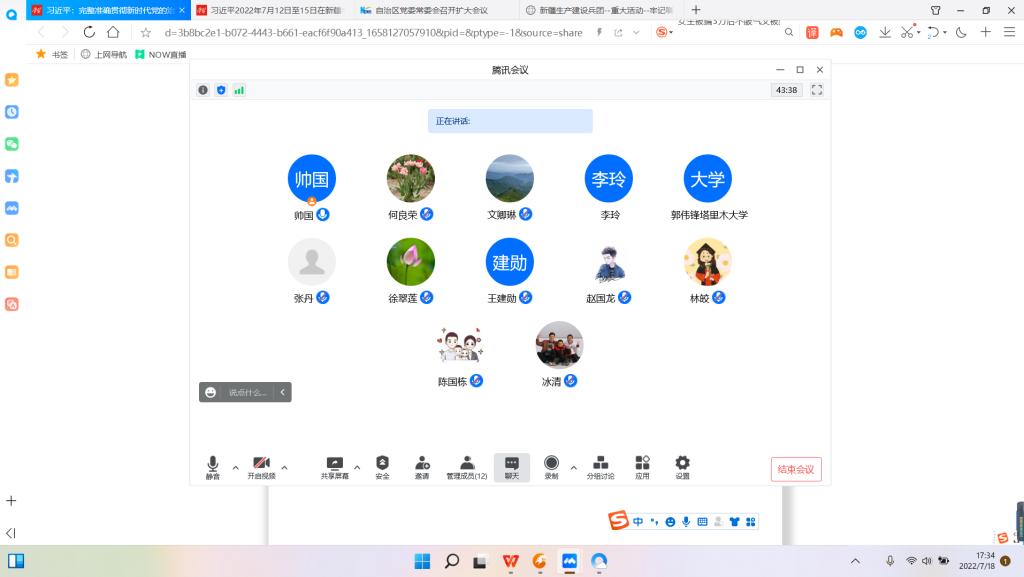Viewport: 1024px width, 577px height.
Task: Open the 分组讨论 breakout rooms
Action: (x=601, y=467)
